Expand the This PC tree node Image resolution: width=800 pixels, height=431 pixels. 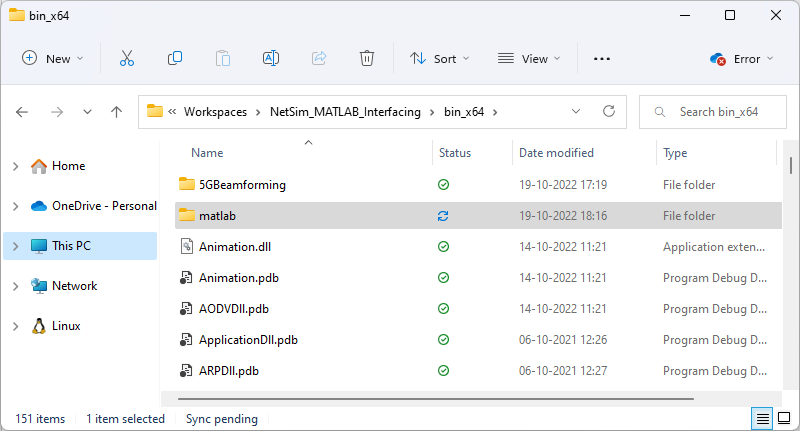(x=15, y=246)
